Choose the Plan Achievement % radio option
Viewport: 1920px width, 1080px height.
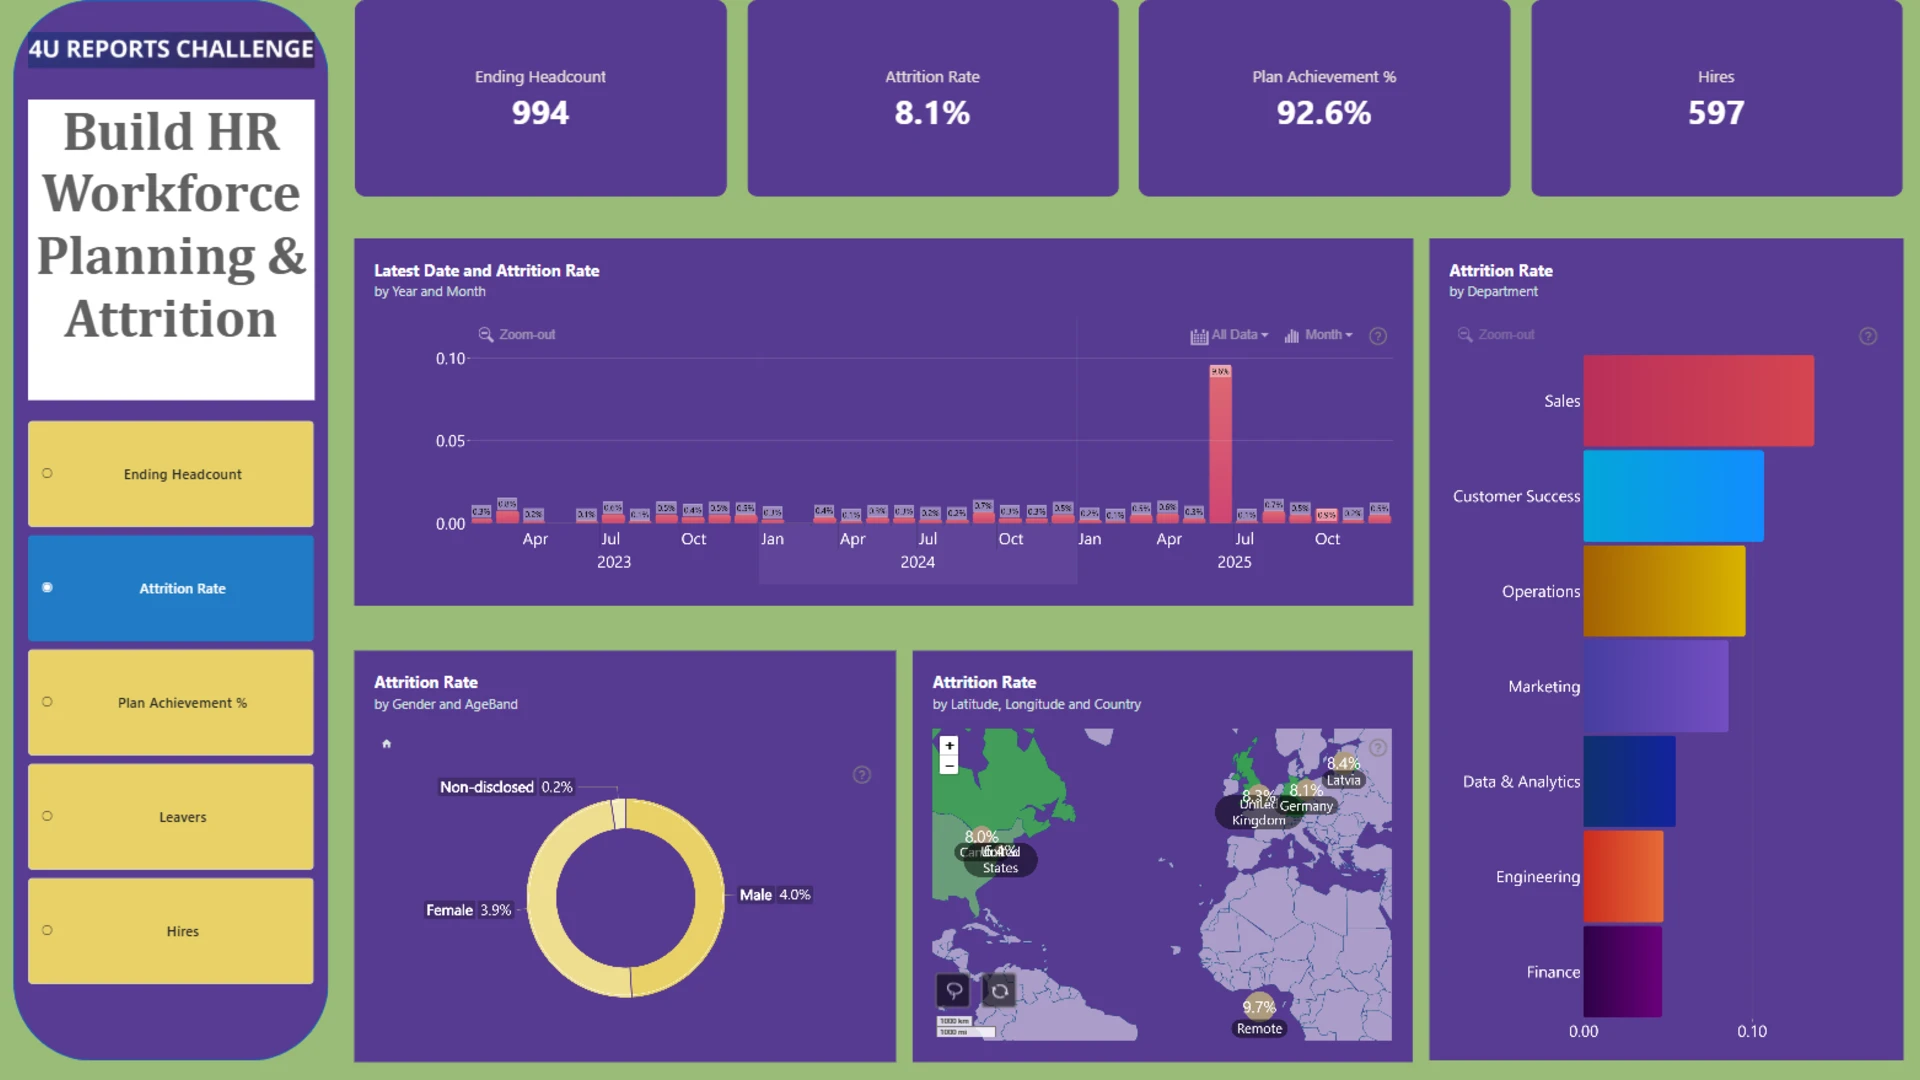47,702
